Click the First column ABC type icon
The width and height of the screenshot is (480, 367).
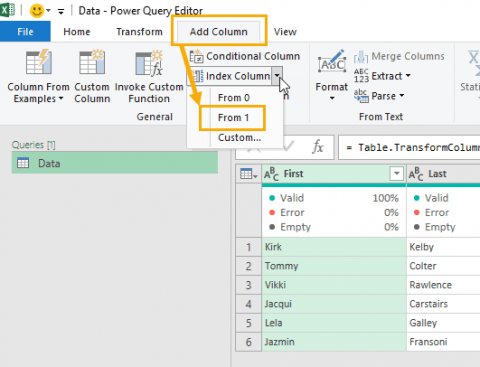pyautogui.click(x=271, y=174)
